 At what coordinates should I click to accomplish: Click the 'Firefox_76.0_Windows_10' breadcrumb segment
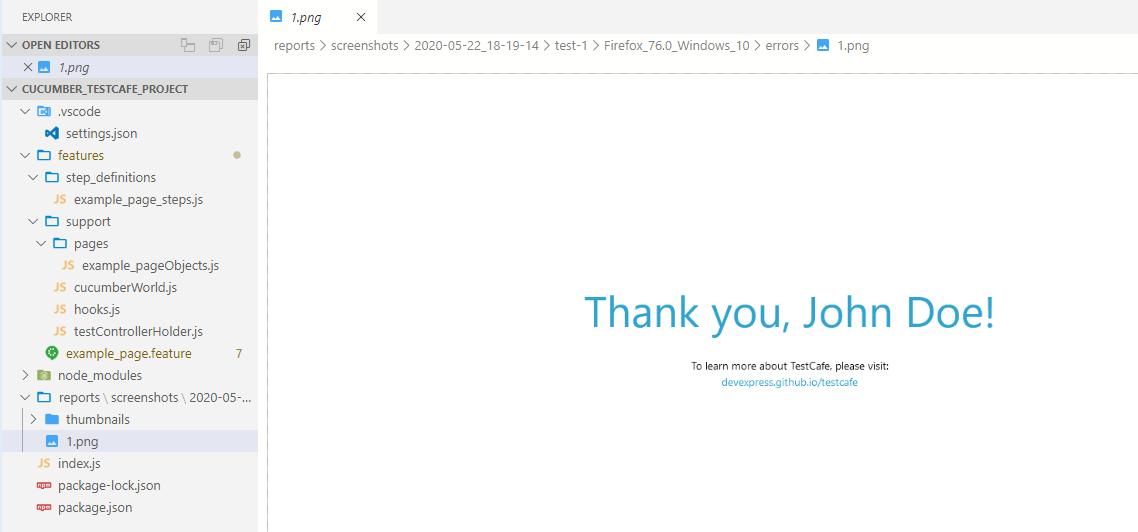coord(676,45)
